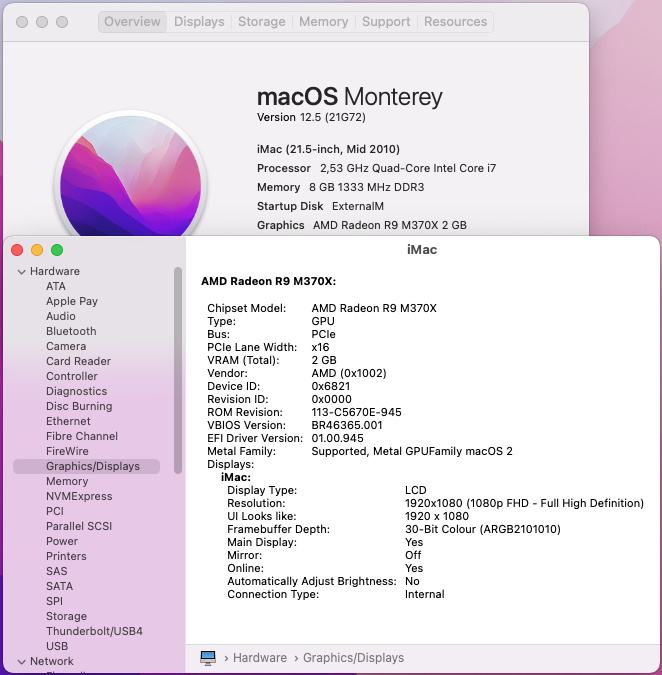The image size is (662, 675).
Task: Click the ROM Revision value 113-C5670E-945
Action: (x=356, y=412)
